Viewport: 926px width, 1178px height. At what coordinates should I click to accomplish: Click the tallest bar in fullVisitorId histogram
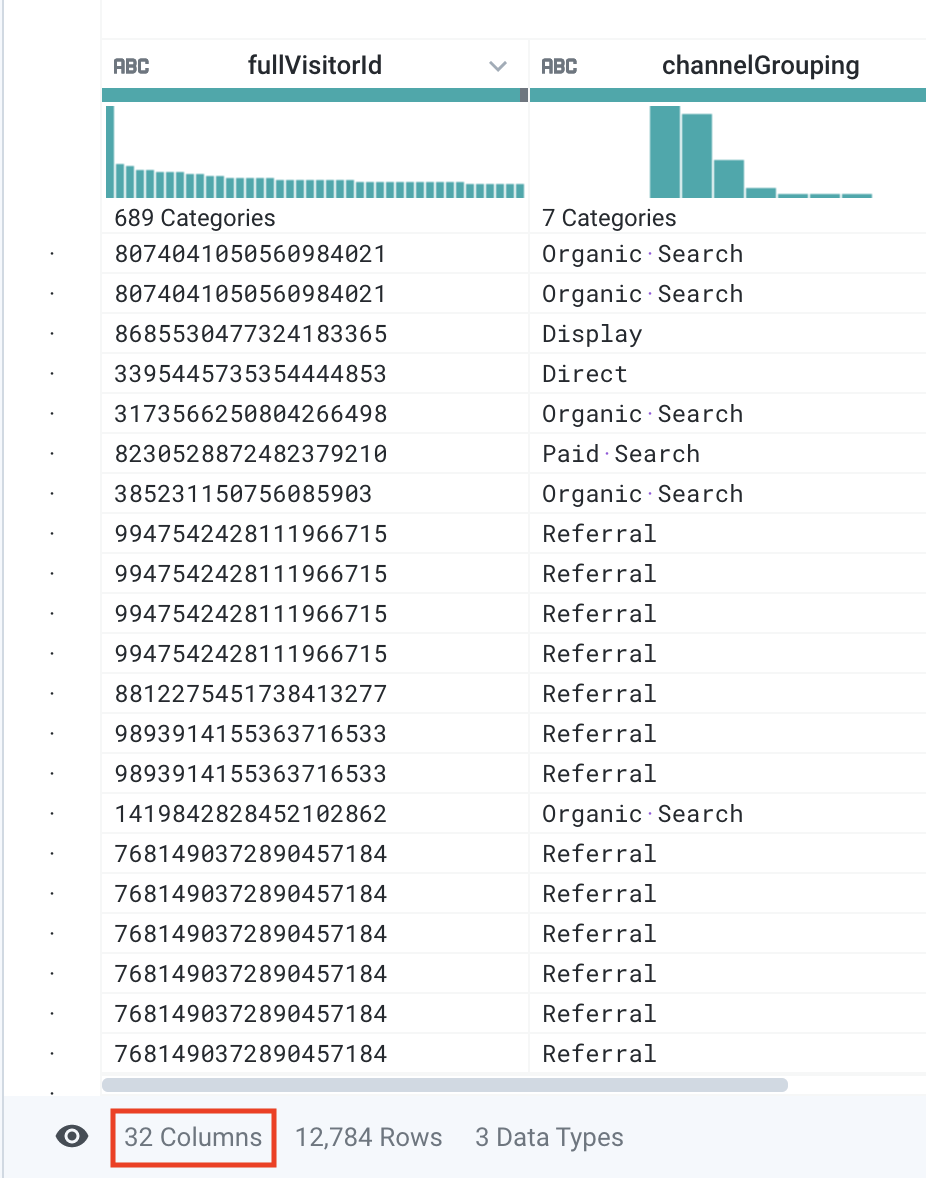[x=110, y=152]
